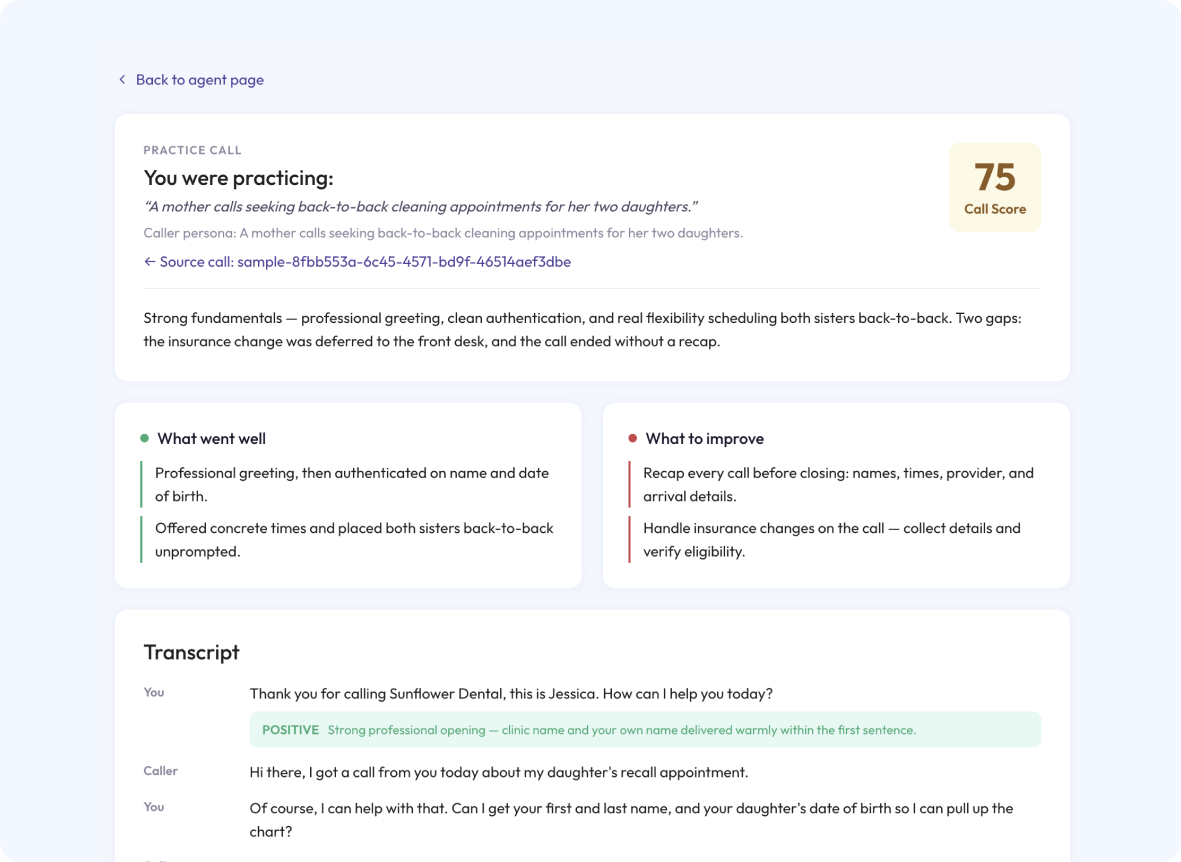Click the PRACTICE CALL label
The width and height of the screenshot is (1181, 862).
pyautogui.click(x=193, y=150)
